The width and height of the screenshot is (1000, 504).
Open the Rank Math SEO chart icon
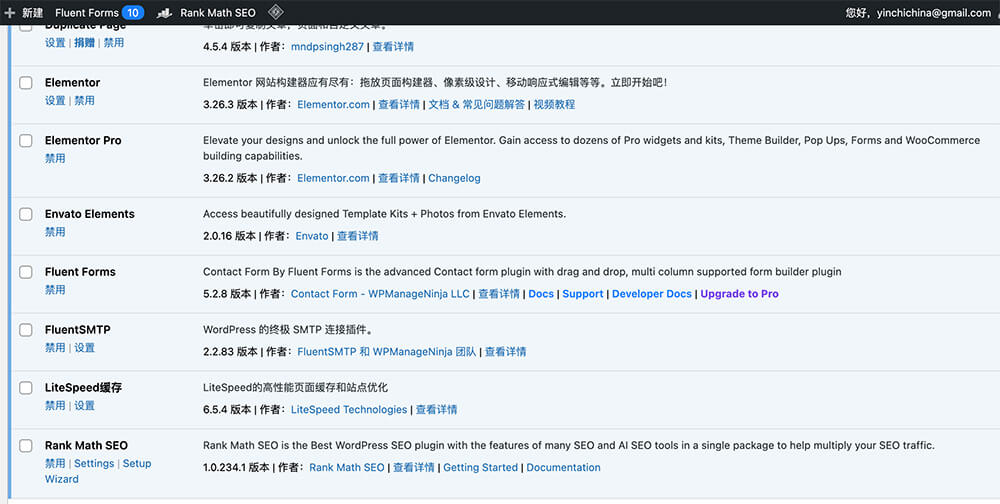click(x=164, y=13)
